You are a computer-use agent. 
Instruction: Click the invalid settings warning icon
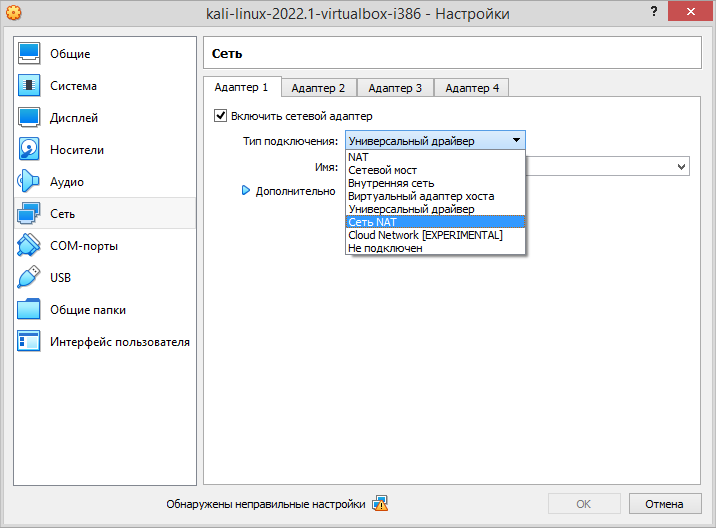click(x=380, y=504)
